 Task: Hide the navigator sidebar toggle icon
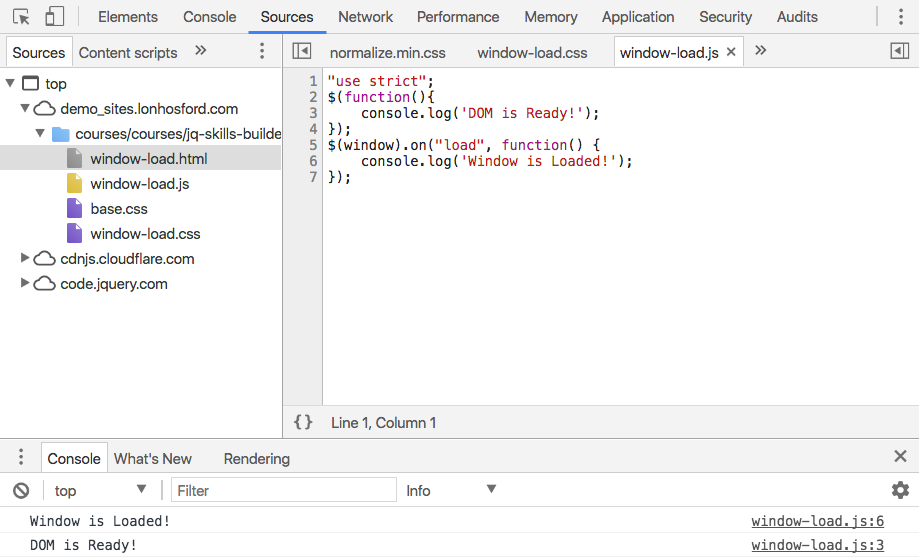(302, 51)
